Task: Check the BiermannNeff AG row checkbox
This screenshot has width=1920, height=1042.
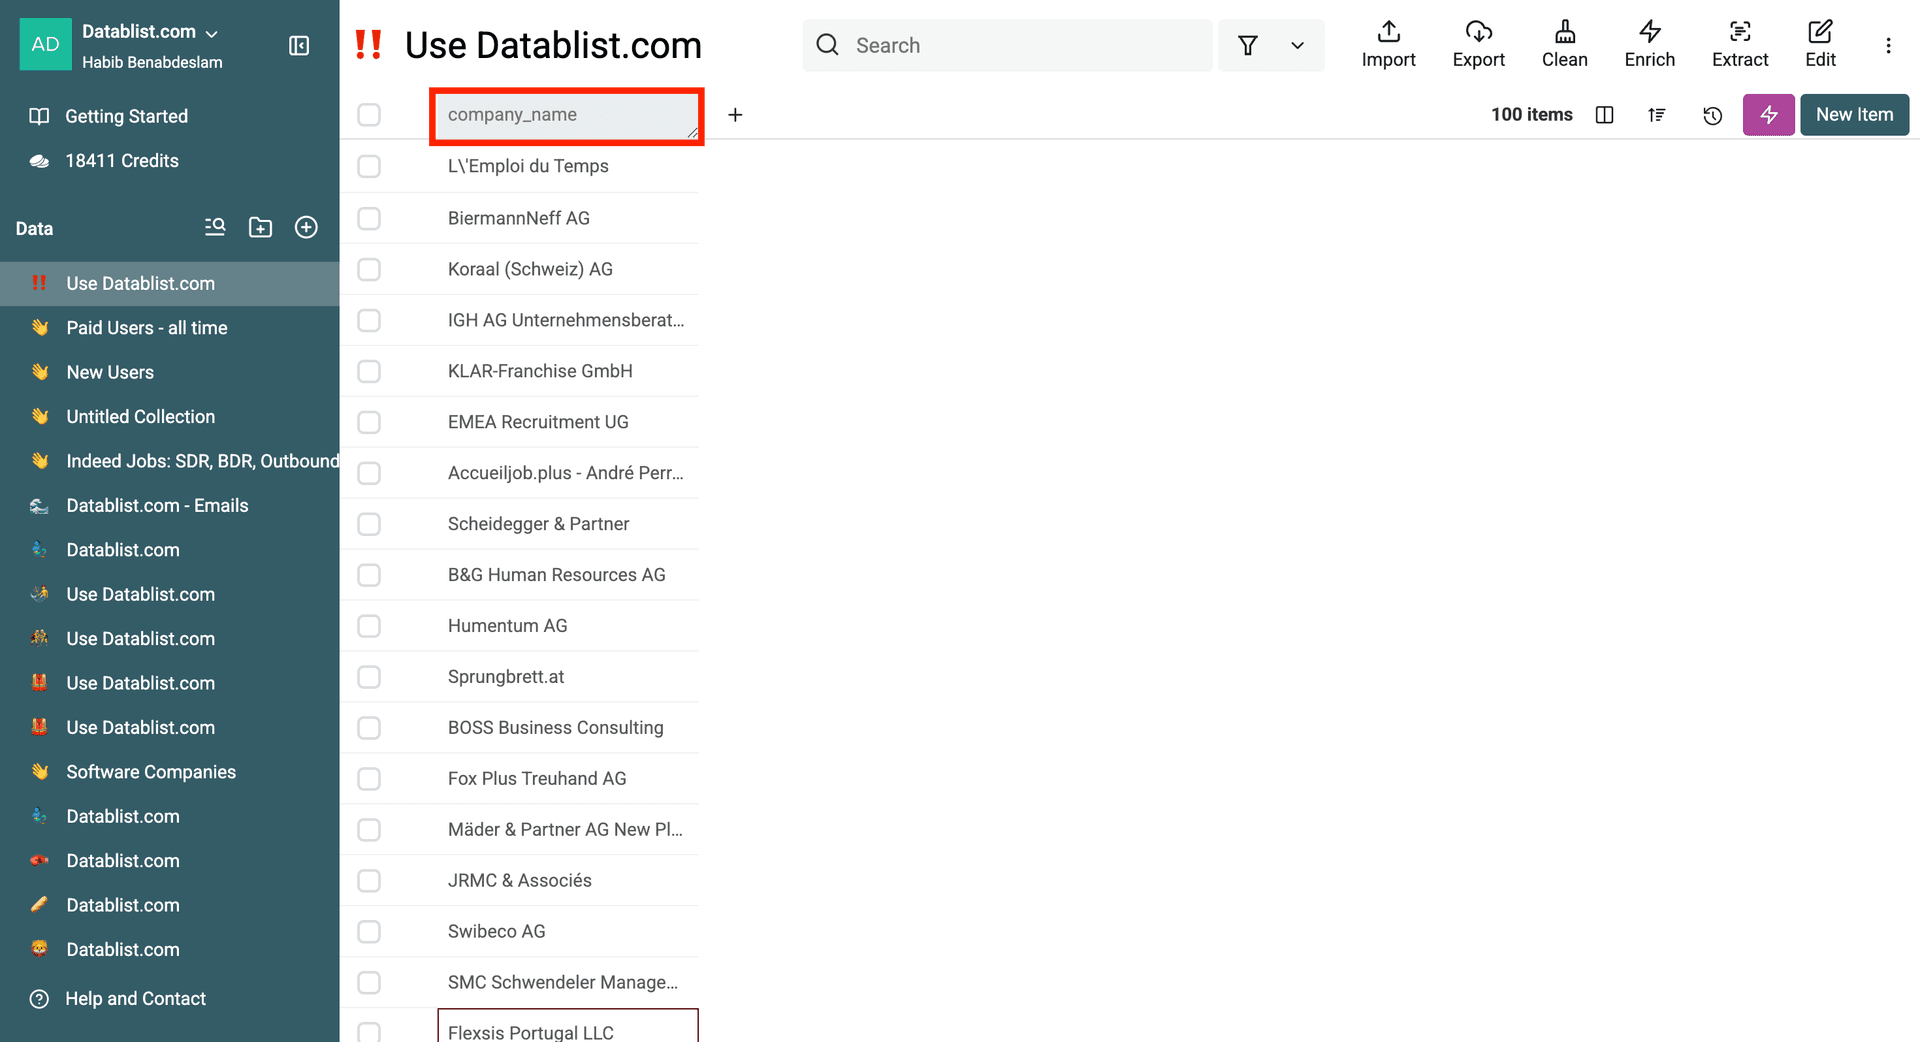Action: click(x=369, y=218)
